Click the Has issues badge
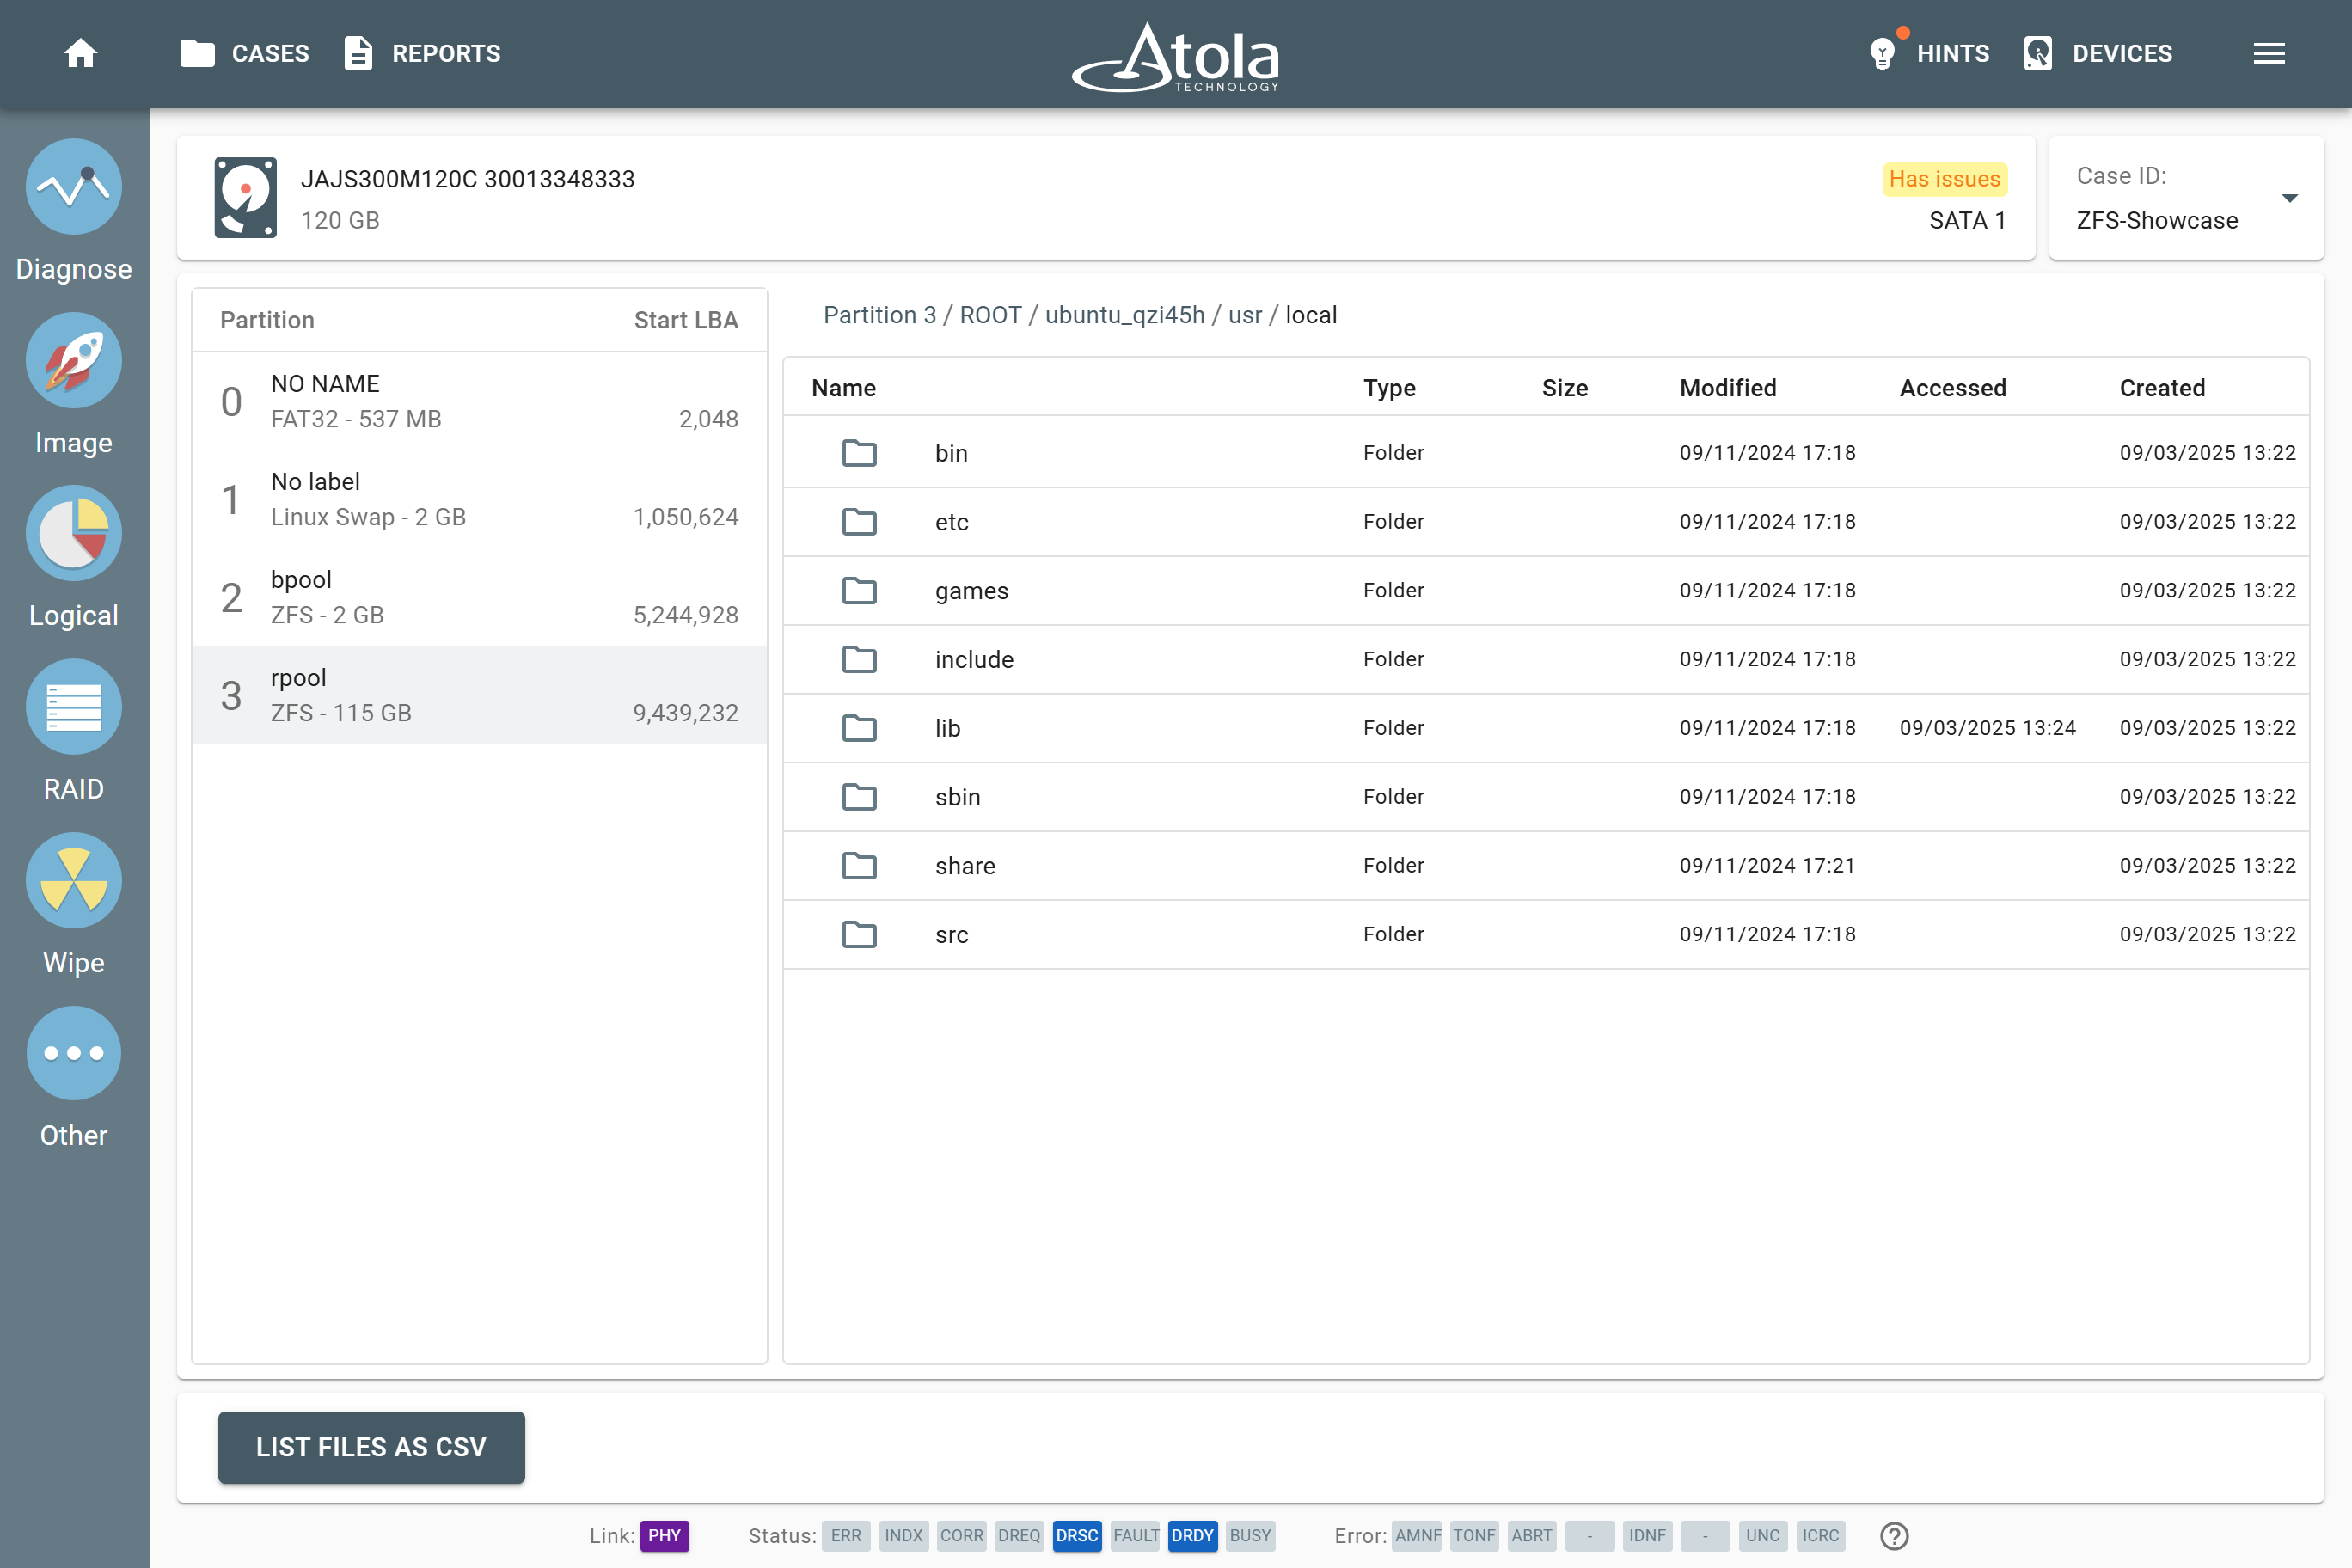This screenshot has height=1568, width=2352. 1944,179
